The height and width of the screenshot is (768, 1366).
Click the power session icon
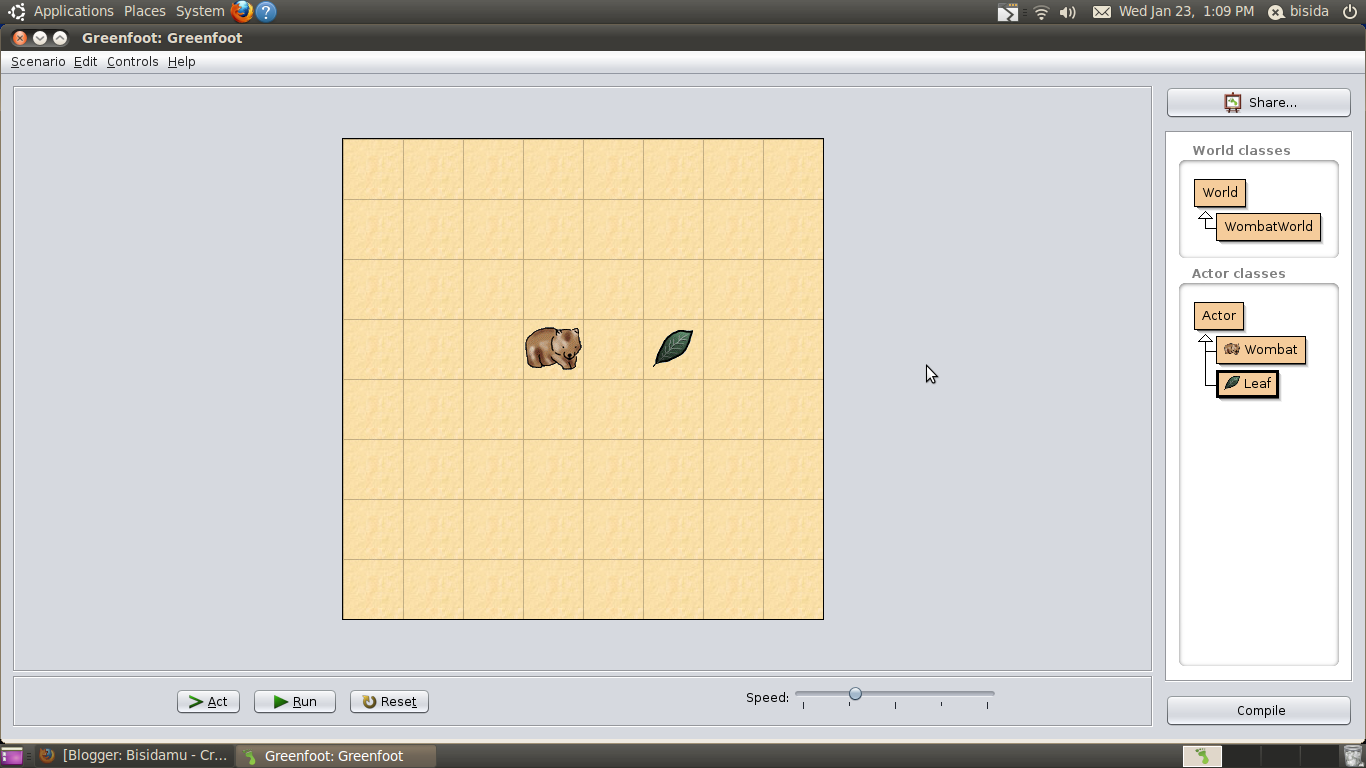coord(1348,12)
